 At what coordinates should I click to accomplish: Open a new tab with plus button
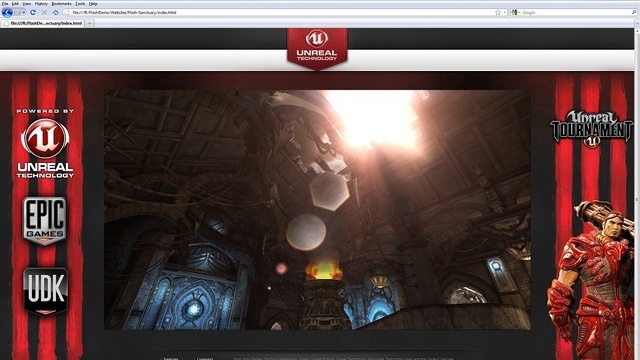(x=90, y=23)
